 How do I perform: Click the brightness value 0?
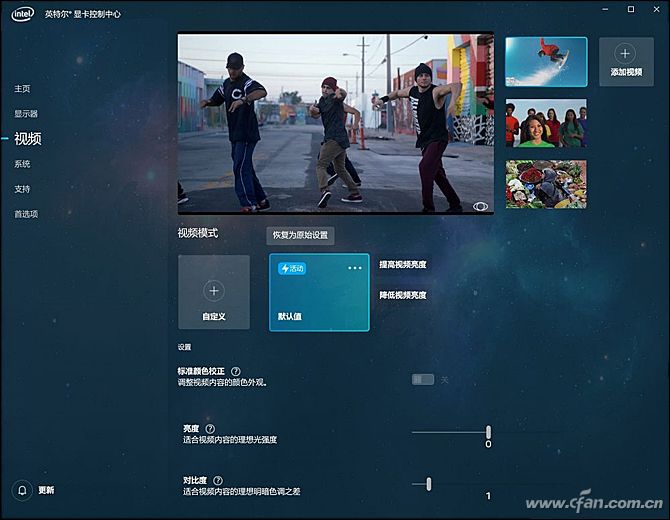tap(488, 444)
